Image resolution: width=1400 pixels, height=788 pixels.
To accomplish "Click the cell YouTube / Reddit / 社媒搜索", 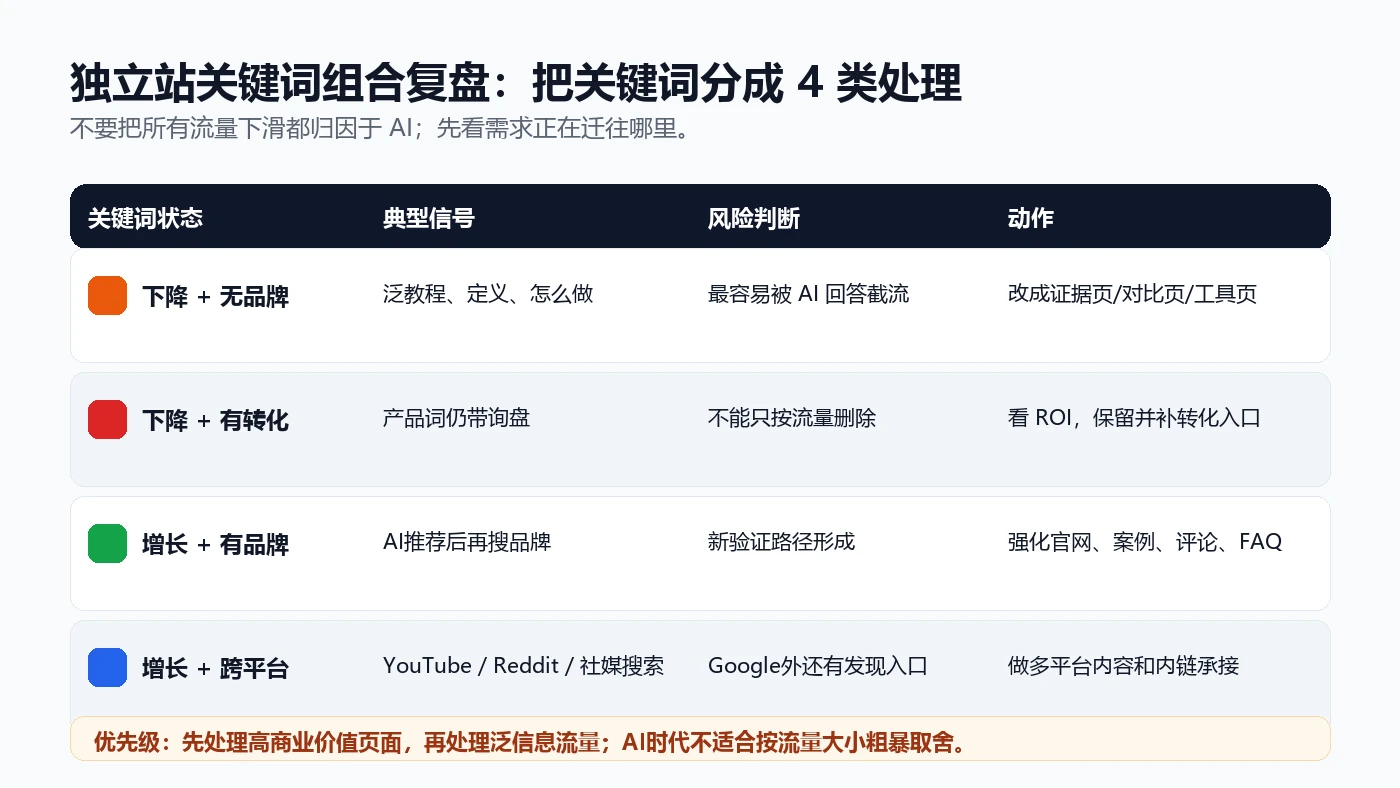I will [x=523, y=666].
